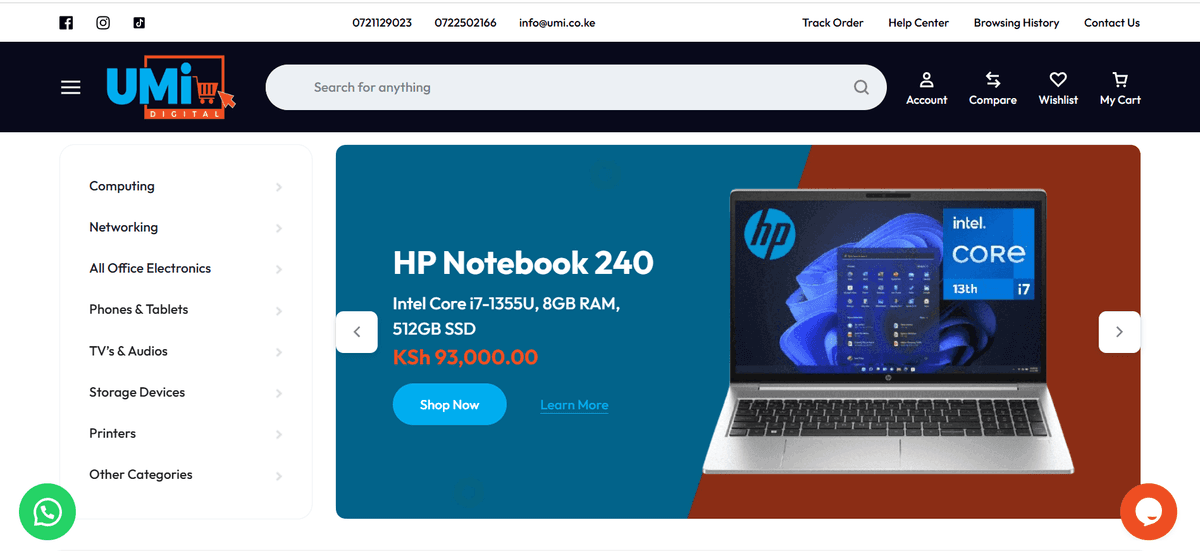Expand the Storage Devices category

[x=186, y=393]
